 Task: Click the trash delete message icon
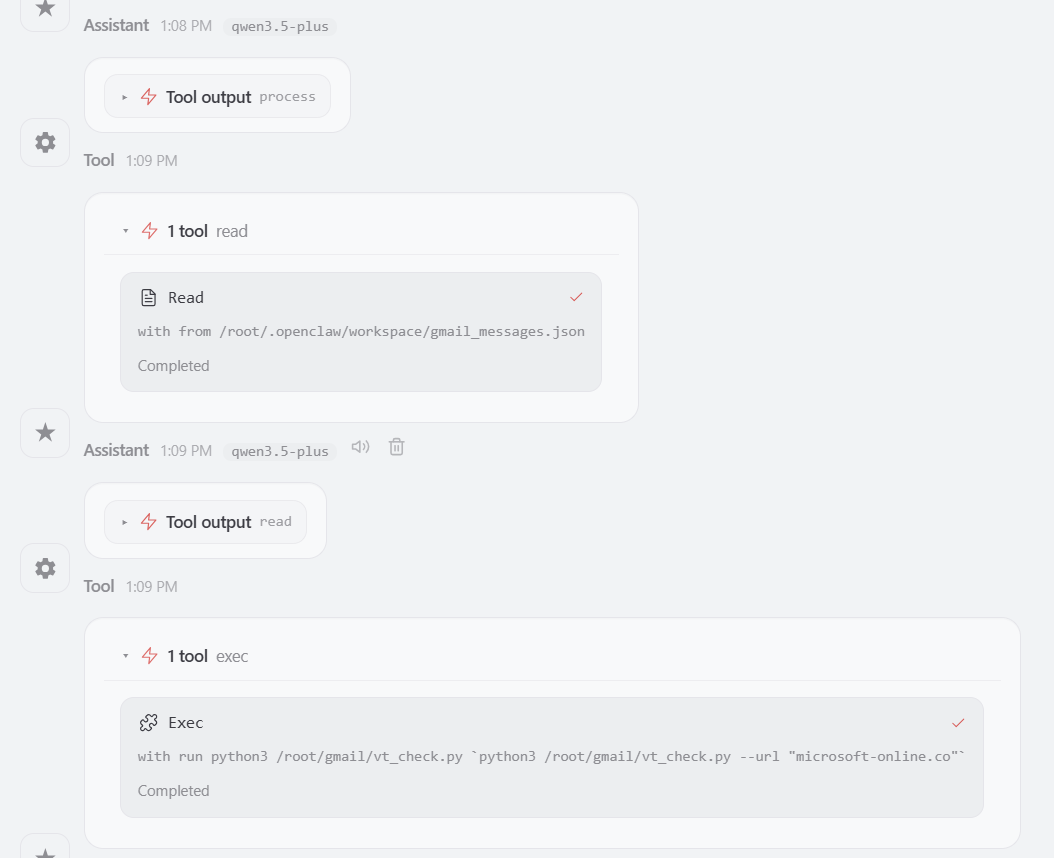point(397,447)
